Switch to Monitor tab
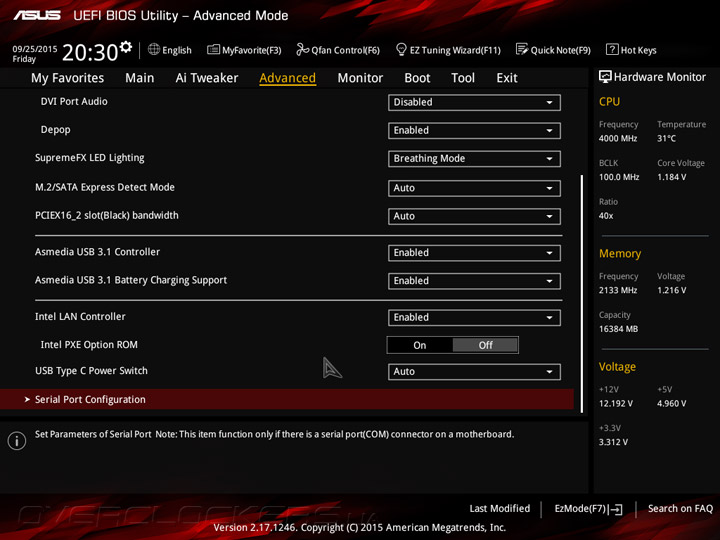This screenshot has width=720, height=540. click(360, 78)
